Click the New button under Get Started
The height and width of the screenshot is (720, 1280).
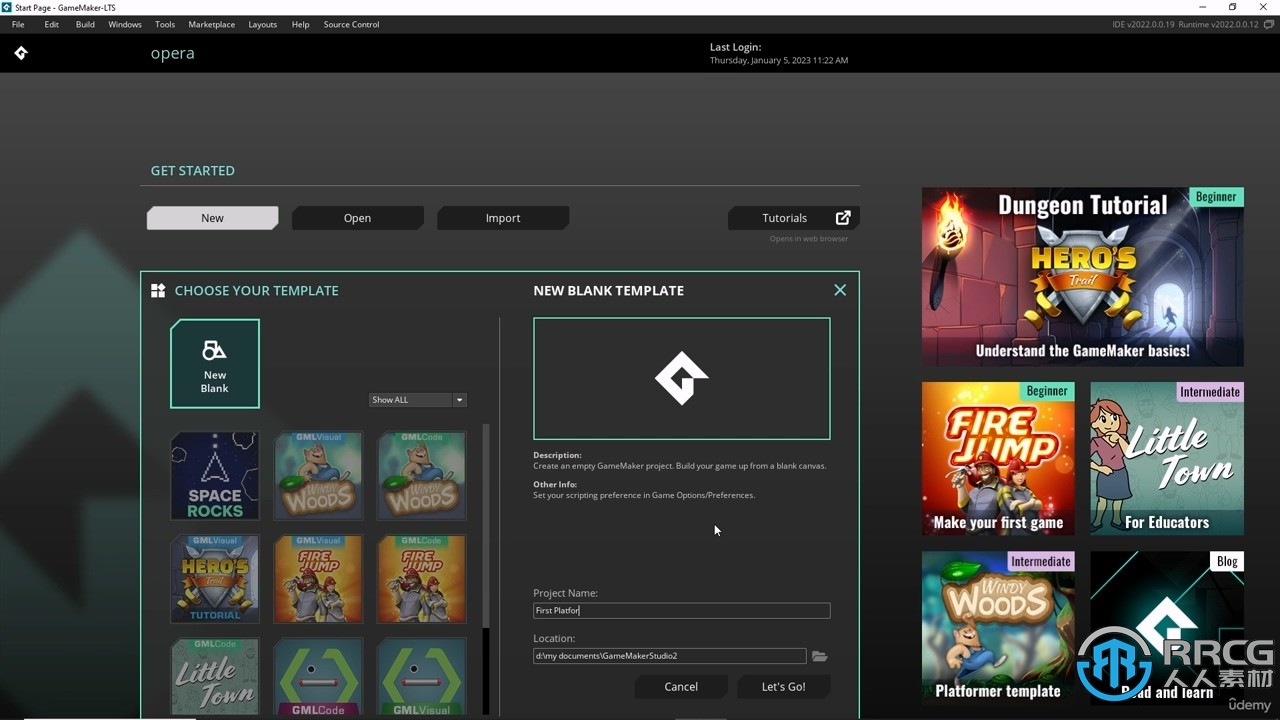[212, 218]
